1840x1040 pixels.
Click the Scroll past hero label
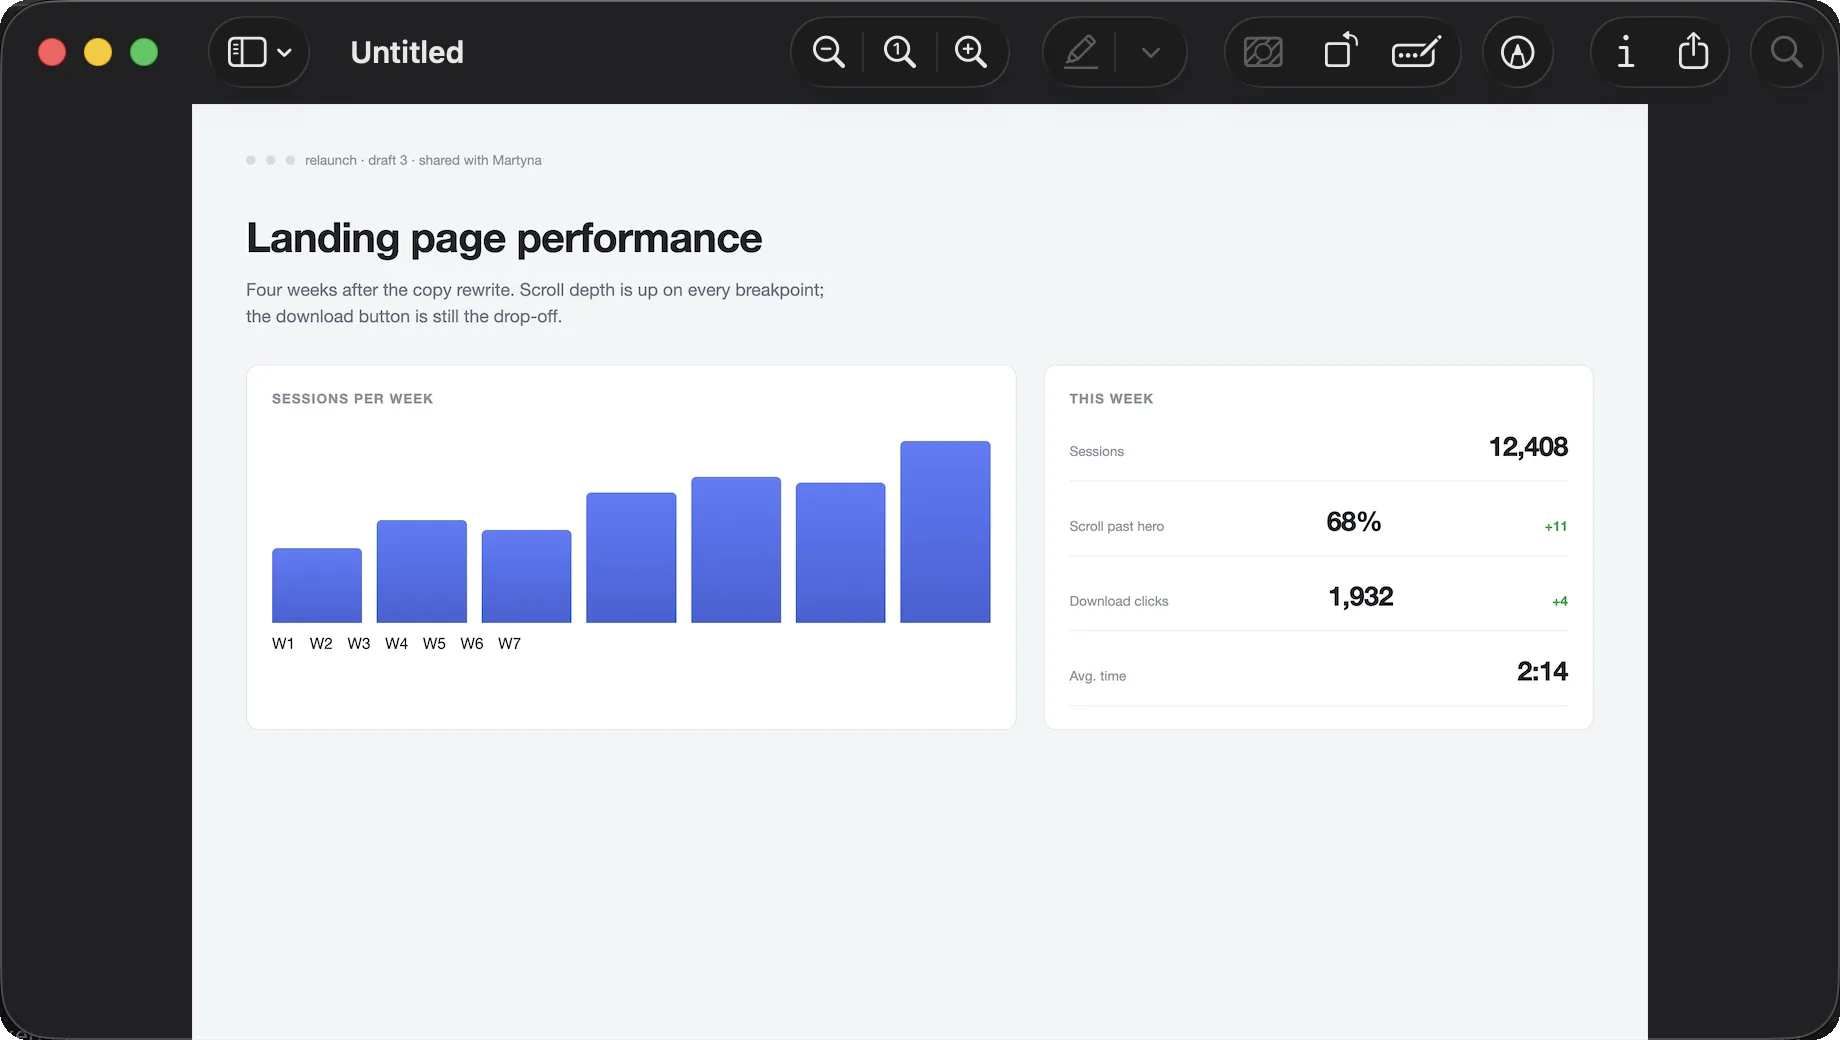pos(1116,526)
